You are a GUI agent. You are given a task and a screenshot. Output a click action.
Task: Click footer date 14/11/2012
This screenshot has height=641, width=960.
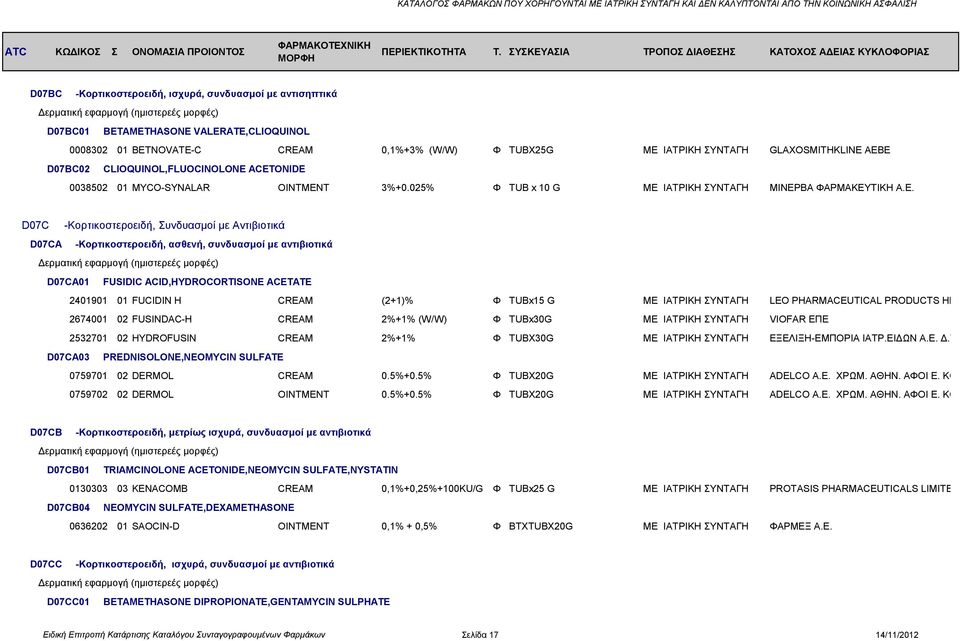[x=897, y=635]
